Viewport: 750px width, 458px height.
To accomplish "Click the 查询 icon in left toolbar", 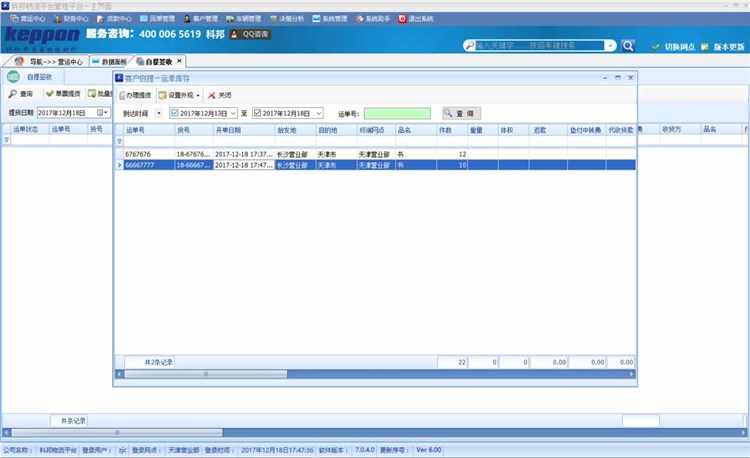I will point(13,94).
